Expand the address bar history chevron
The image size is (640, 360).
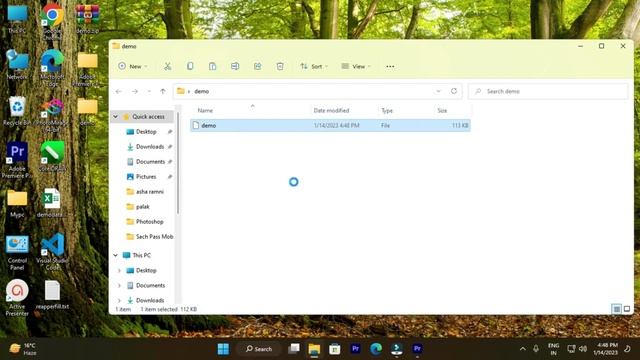click(x=438, y=91)
